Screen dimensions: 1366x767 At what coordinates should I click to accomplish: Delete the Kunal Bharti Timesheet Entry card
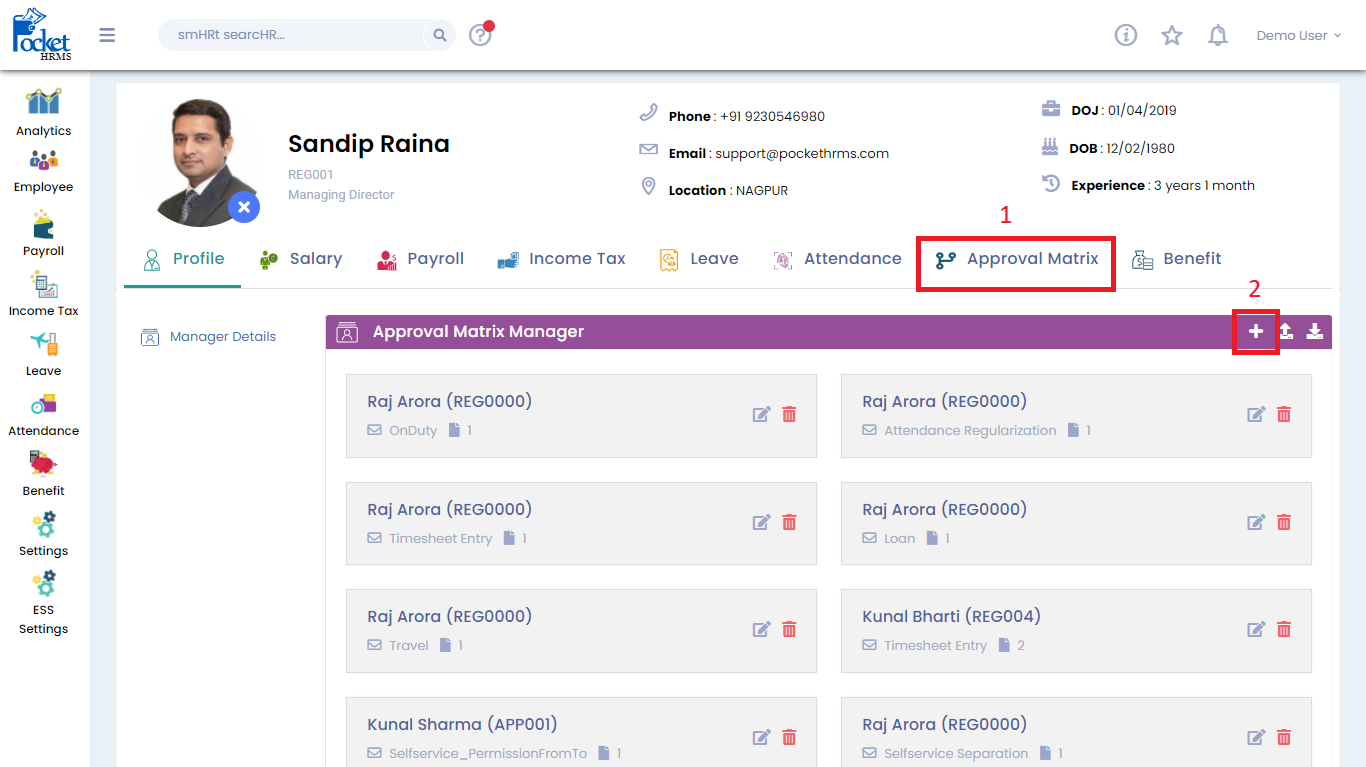(1284, 629)
